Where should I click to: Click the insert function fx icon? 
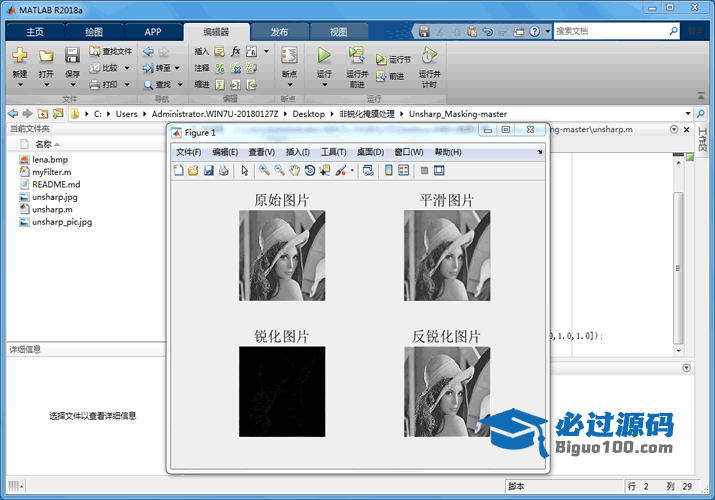pos(236,51)
